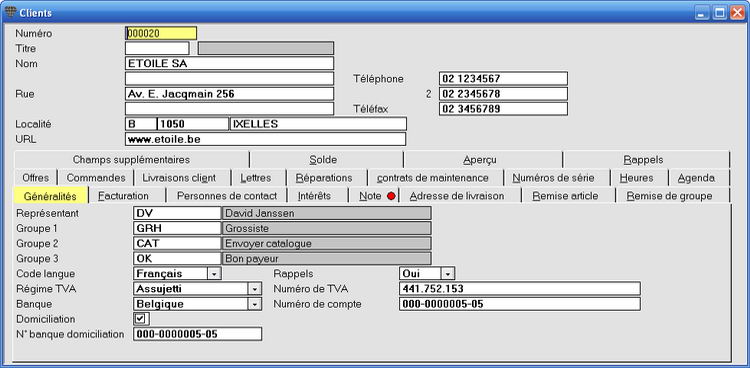Click the Groupe 1 field GRH
Viewport: 750px width, 368px height.
(177, 228)
